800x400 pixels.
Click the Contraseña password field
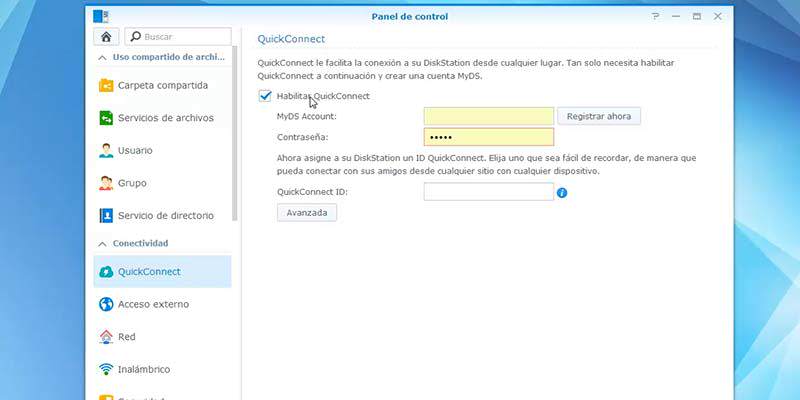pos(489,137)
